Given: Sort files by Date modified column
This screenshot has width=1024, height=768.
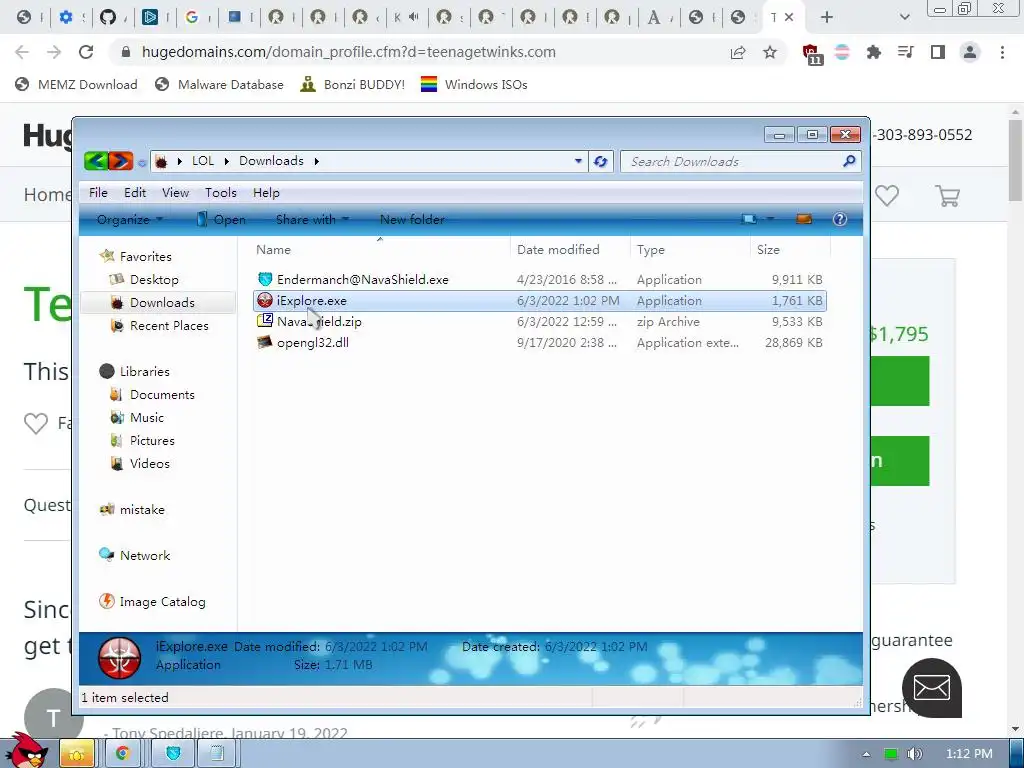Looking at the screenshot, I should pyautogui.click(x=570, y=249).
